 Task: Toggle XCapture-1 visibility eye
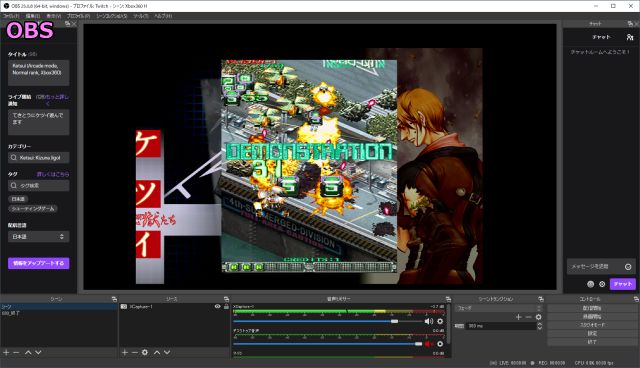click(218, 306)
